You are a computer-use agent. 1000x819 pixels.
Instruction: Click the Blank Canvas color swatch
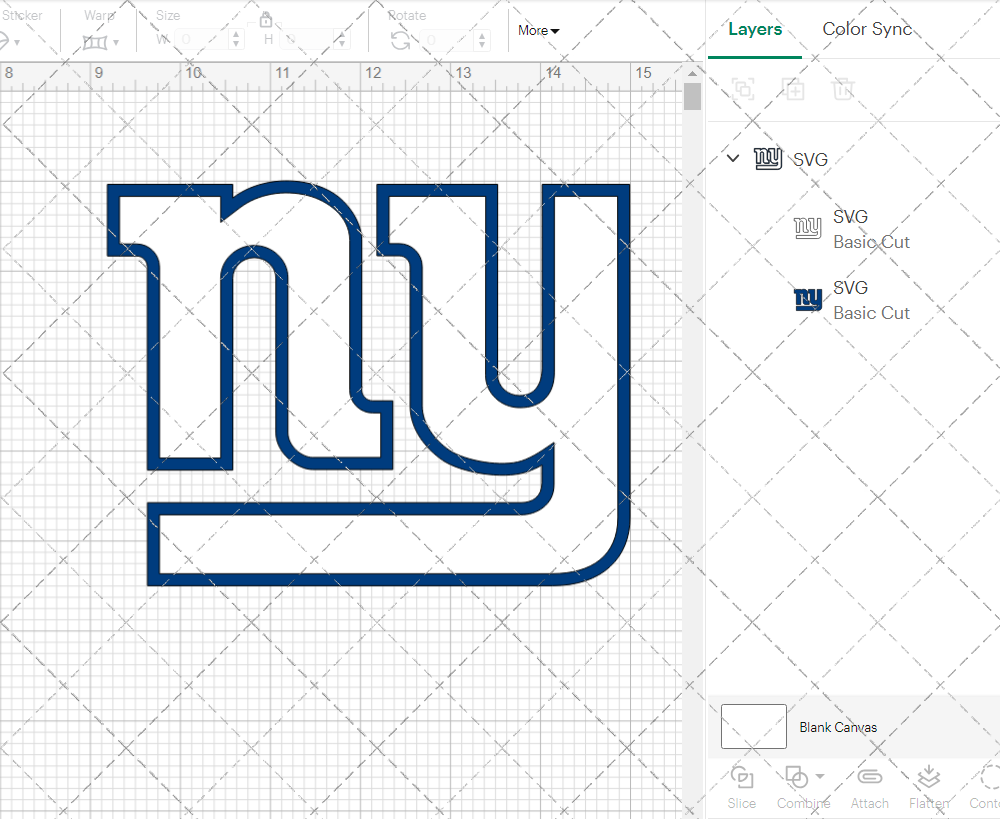click(753, 727)
